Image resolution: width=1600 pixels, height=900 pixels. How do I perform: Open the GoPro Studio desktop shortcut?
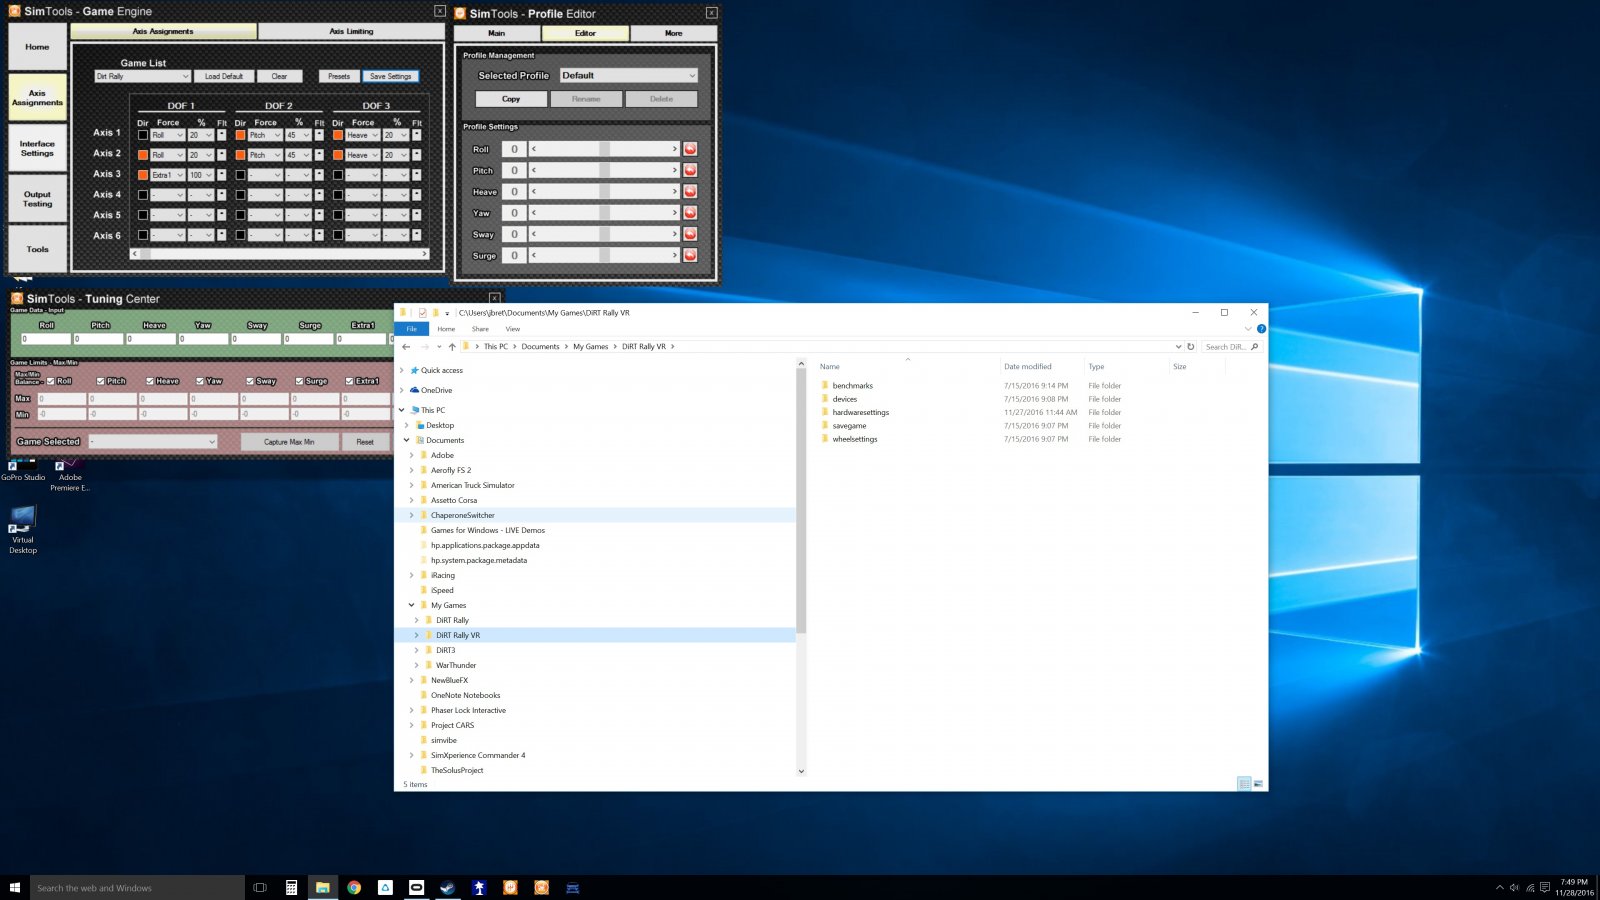click(x=23, y=470)
